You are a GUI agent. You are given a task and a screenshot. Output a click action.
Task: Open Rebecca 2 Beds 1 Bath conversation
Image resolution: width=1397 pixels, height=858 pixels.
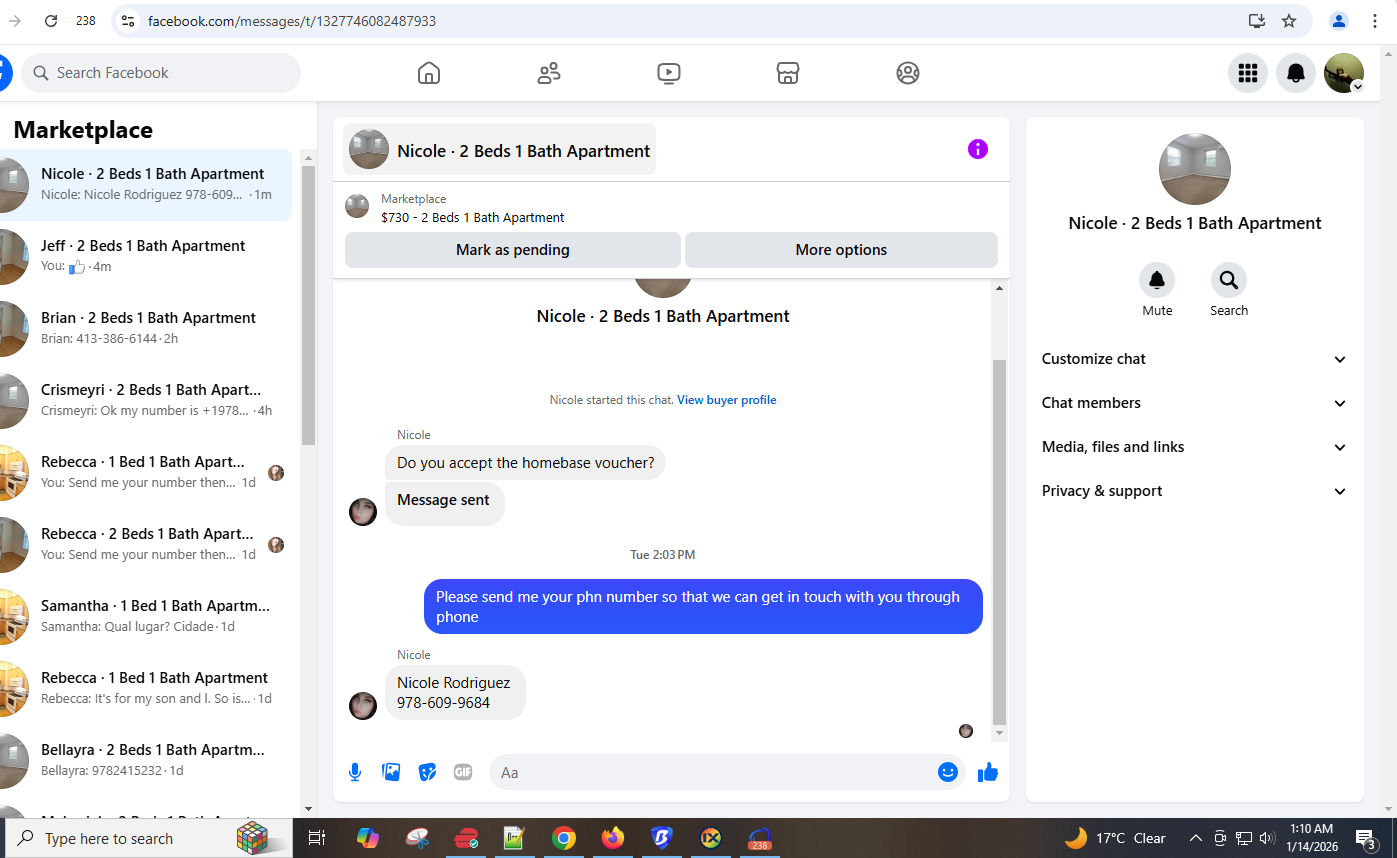[x=146, y=544]
